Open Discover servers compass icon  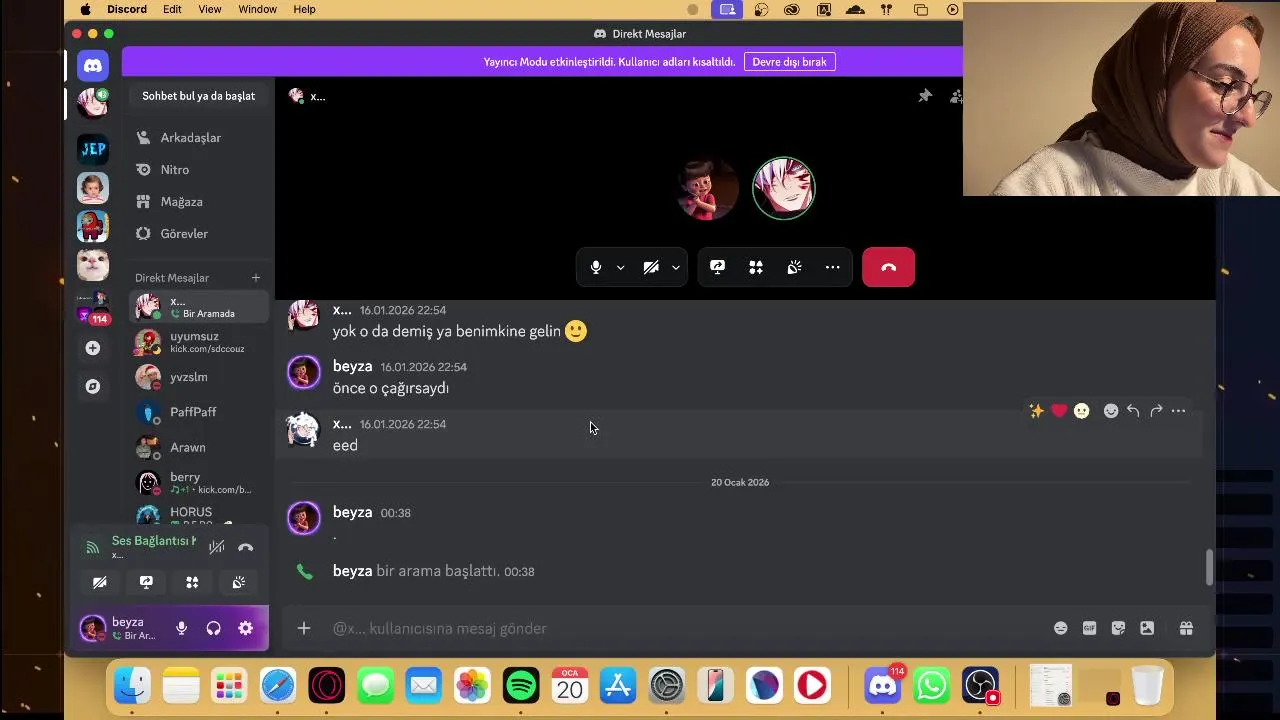[93, 386]
